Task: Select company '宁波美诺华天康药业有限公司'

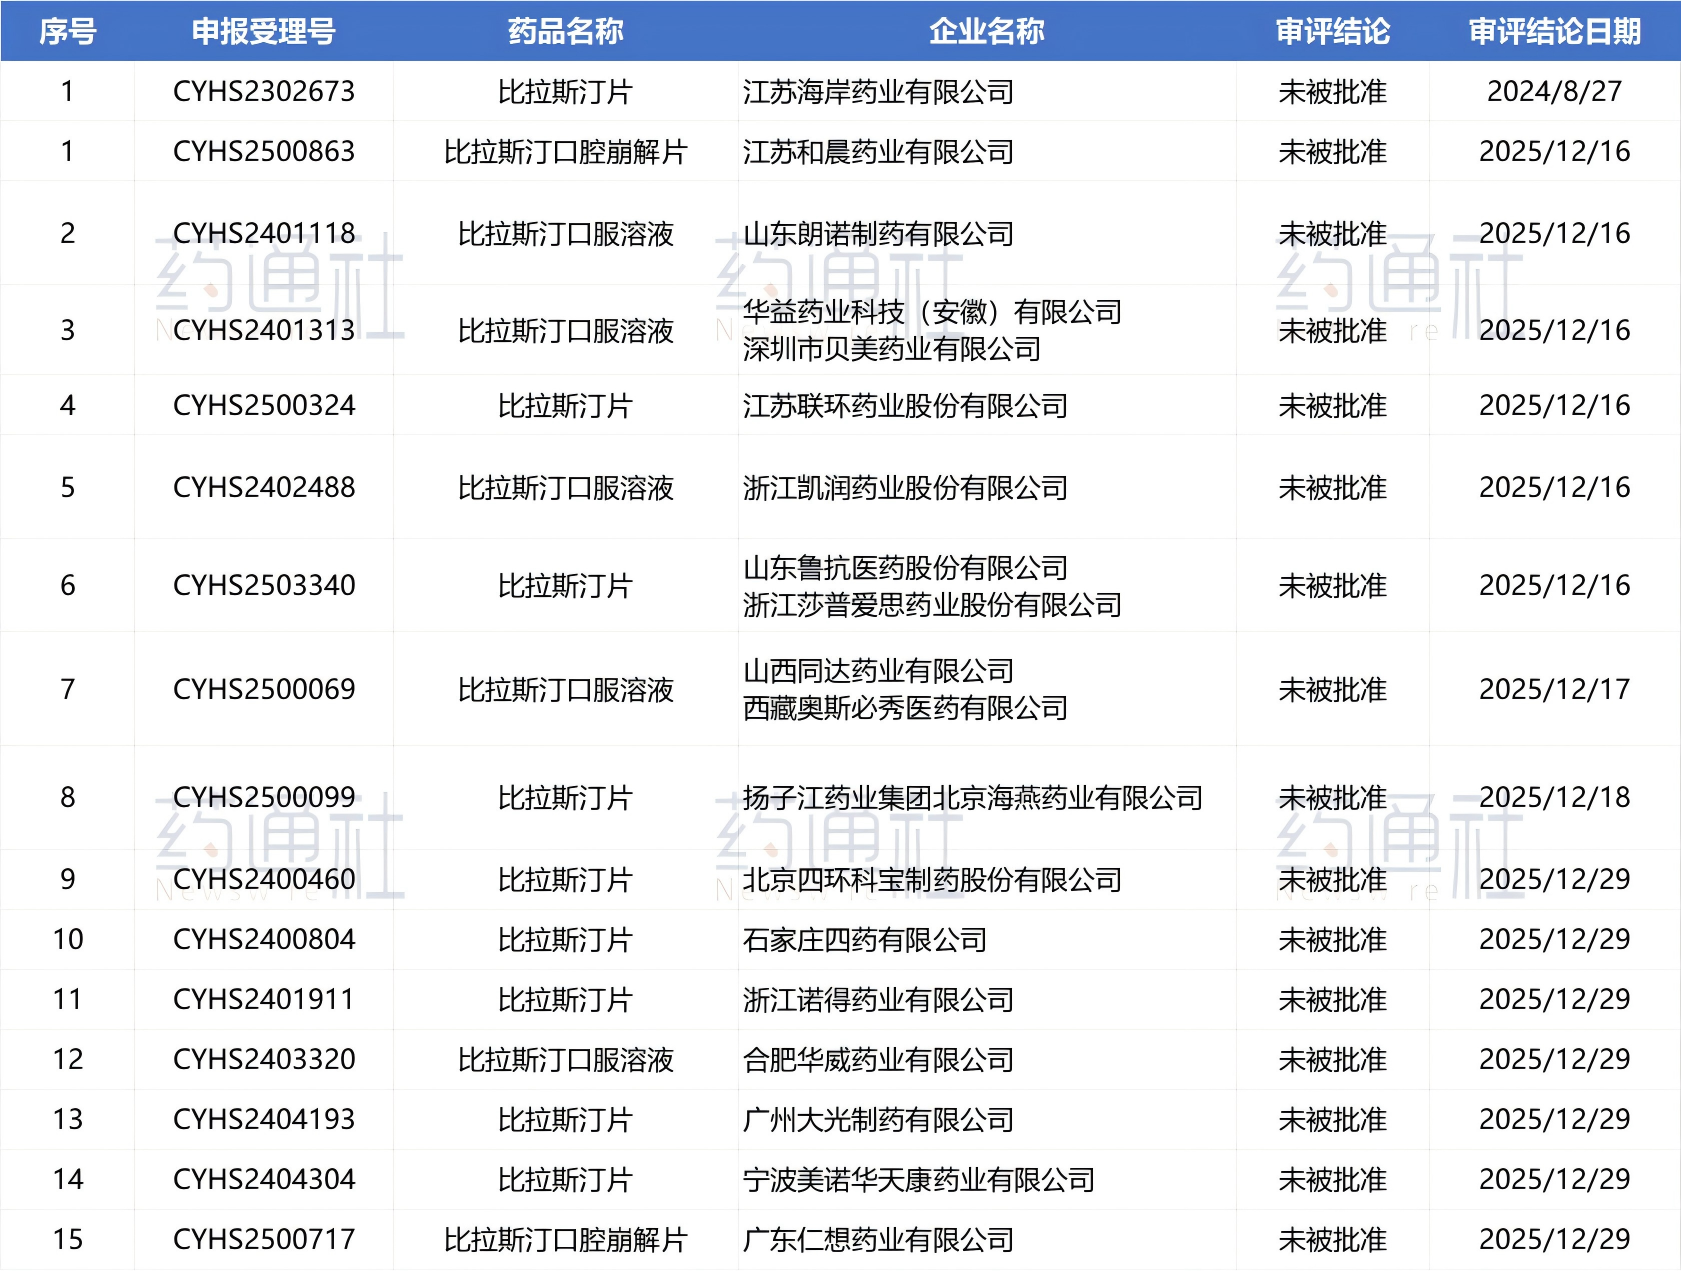Action: [x=918, y=1180]
